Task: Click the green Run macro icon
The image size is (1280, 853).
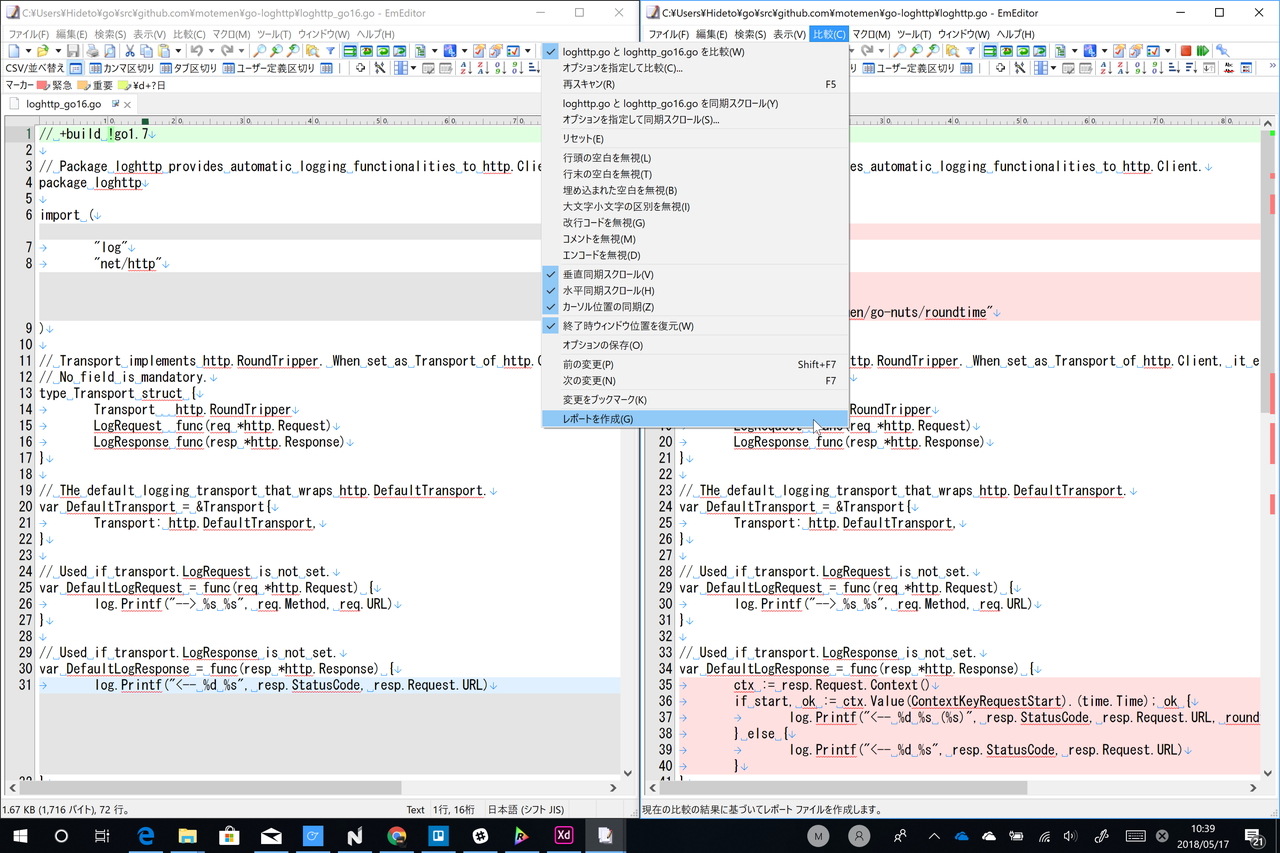Action: pyautogui.click(x=1202, y=51)
